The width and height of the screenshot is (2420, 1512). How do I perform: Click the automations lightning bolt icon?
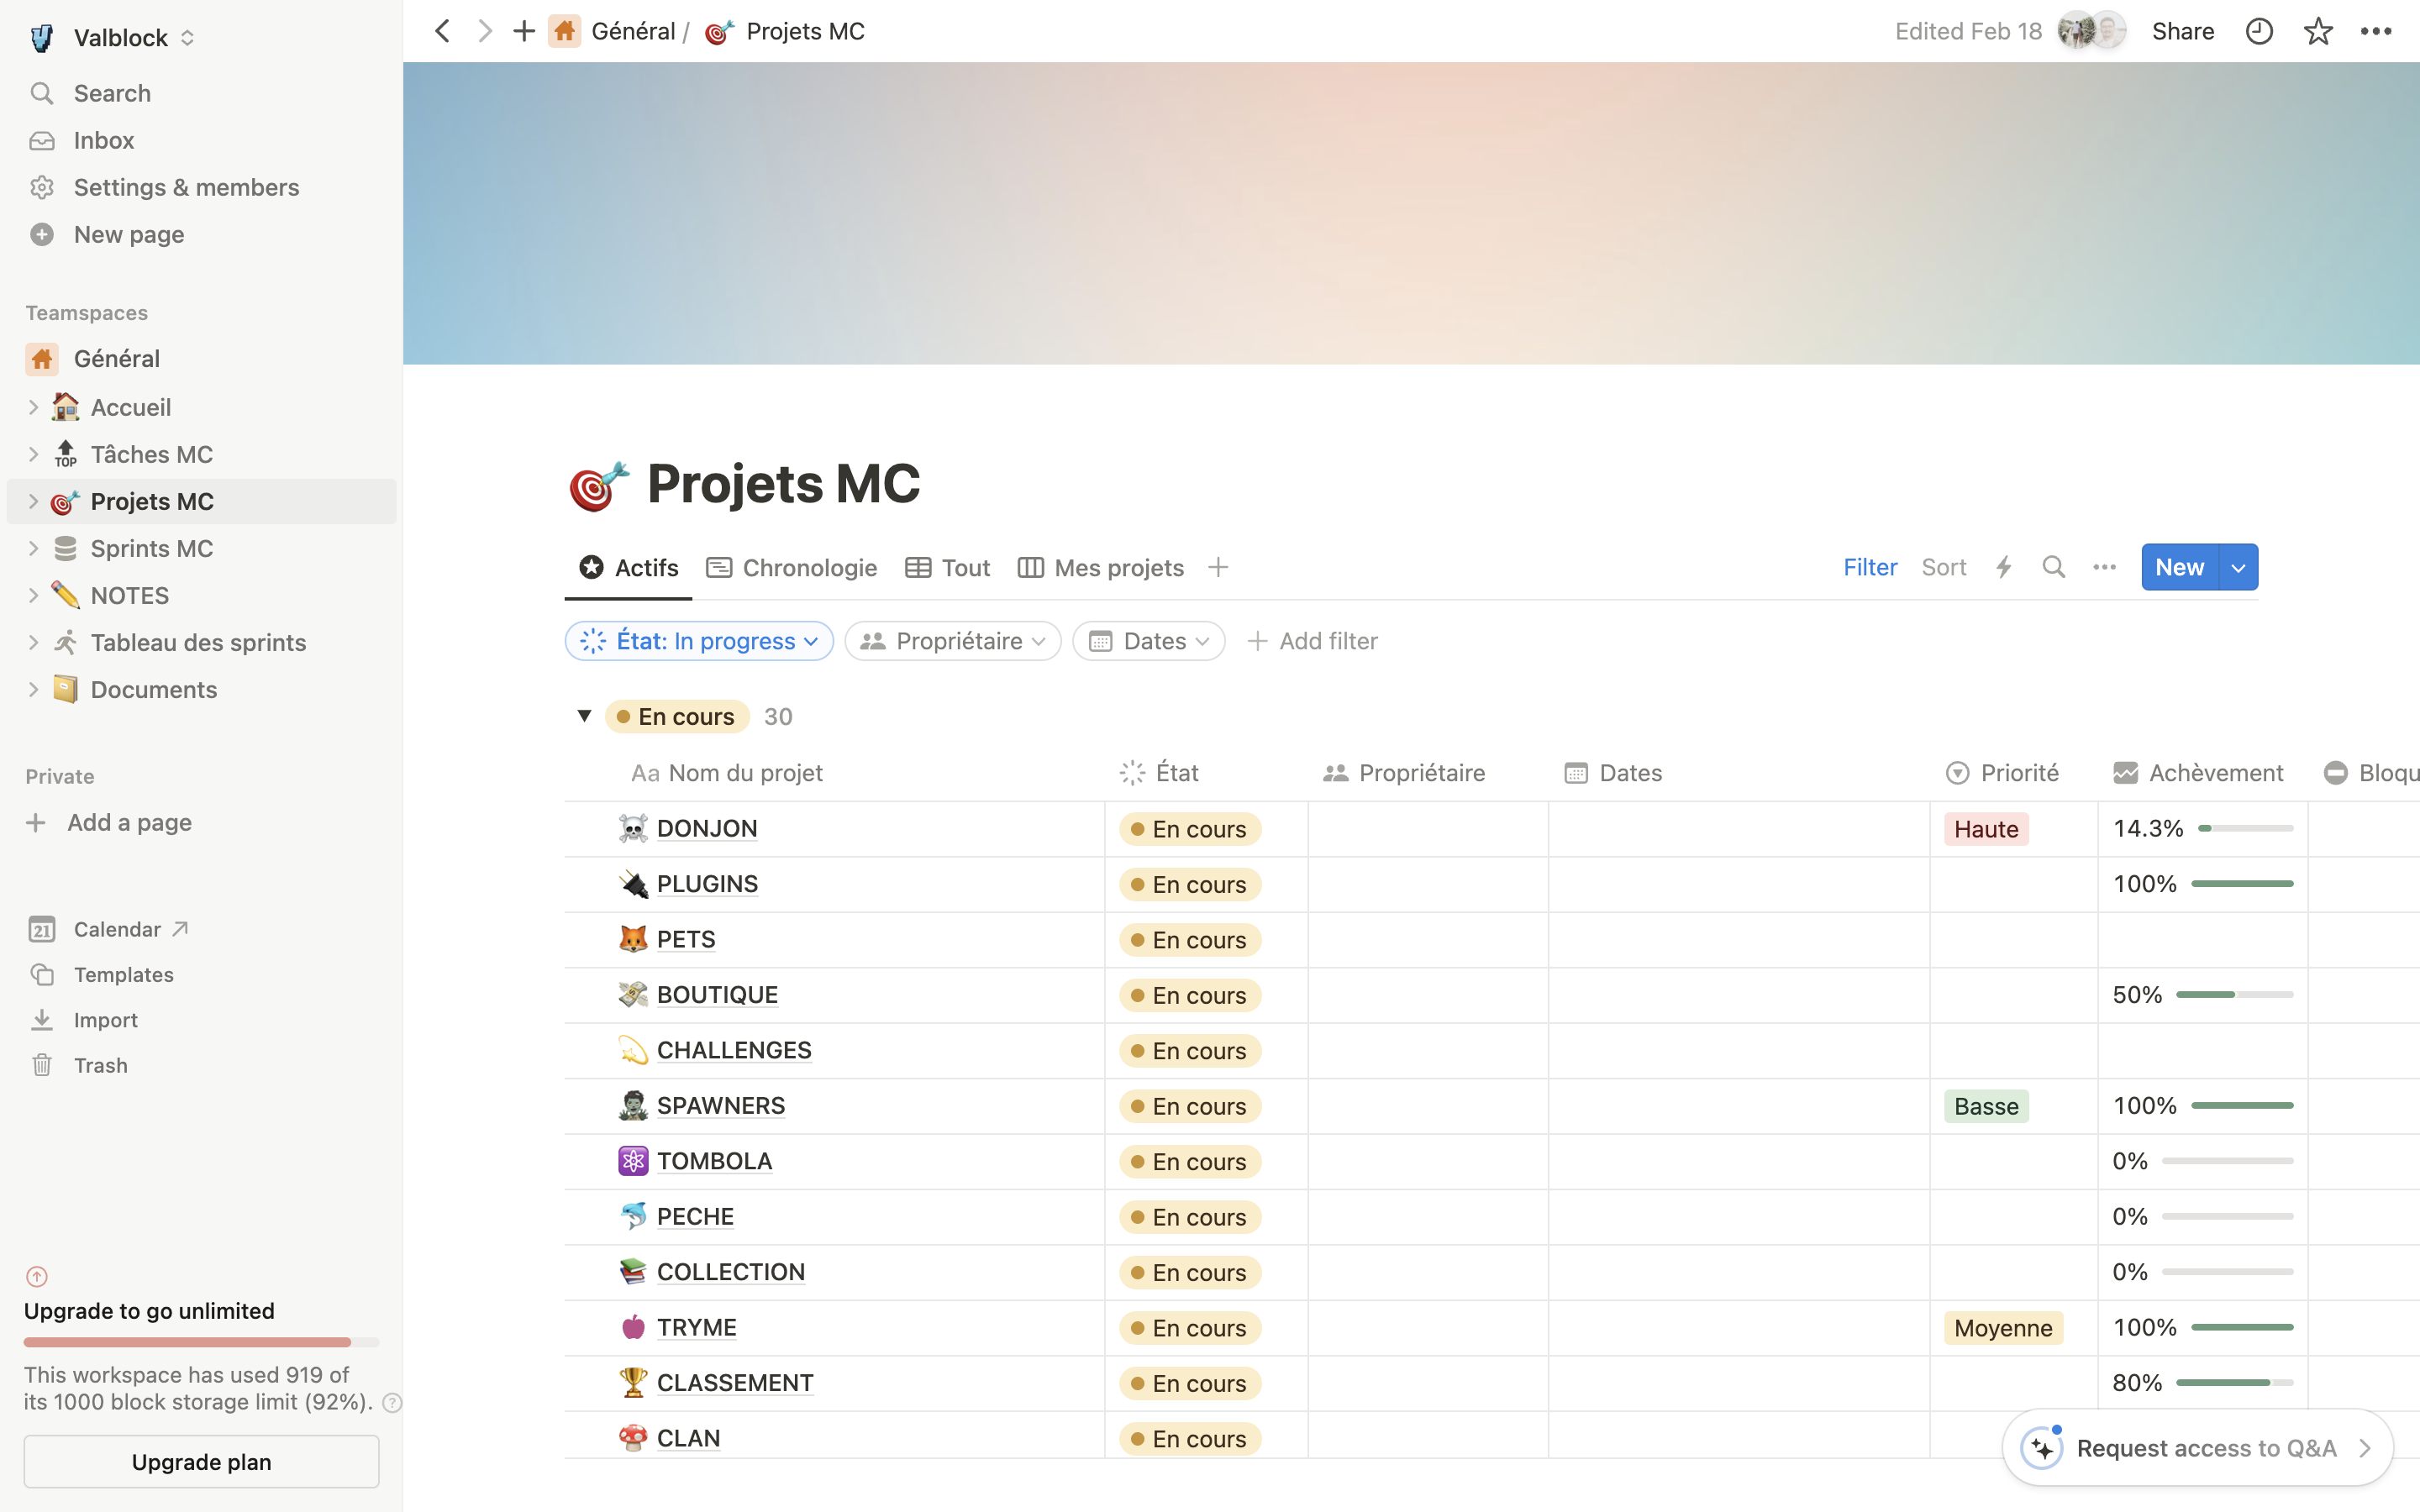click(2003, 567)
